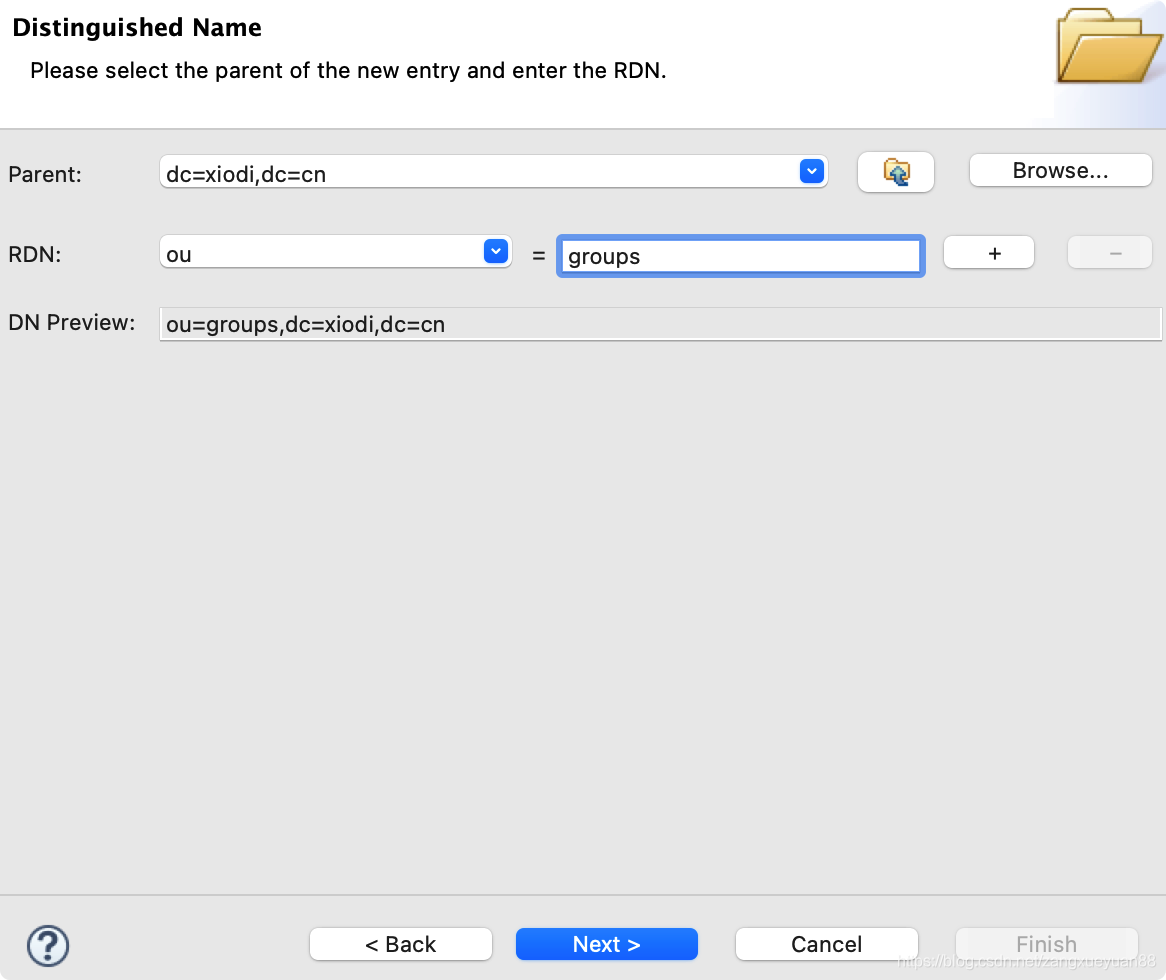Click the disabled minus button
1166x980 pixels.
click(1109, 252)
